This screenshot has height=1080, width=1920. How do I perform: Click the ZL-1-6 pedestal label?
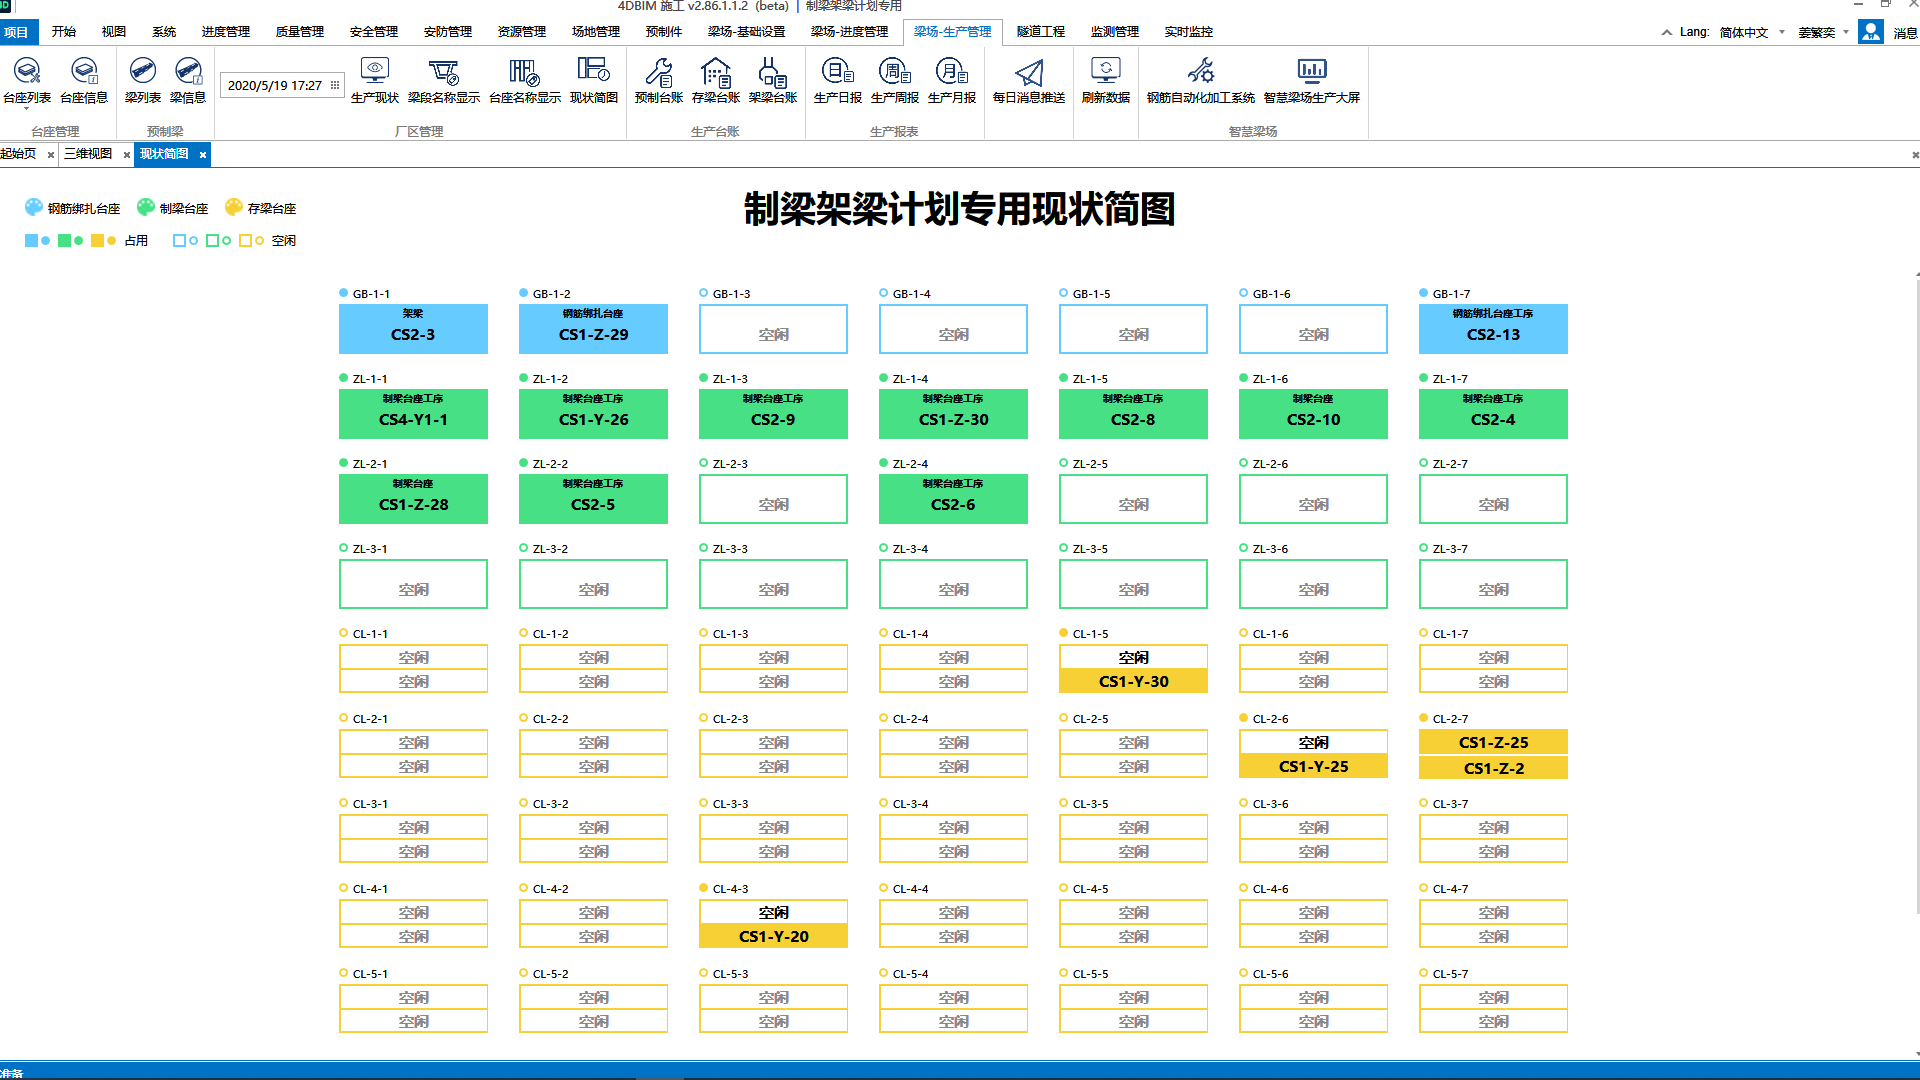(x=1270, y=379)
